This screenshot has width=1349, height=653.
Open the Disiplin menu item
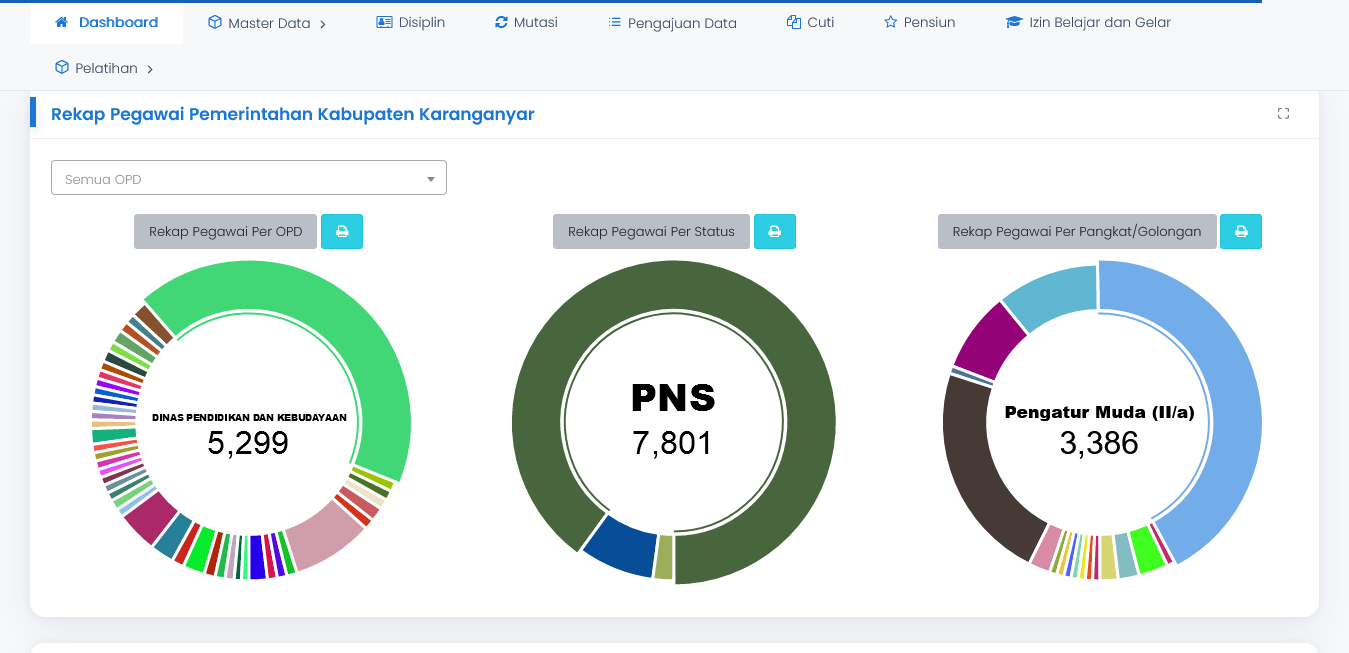(x=410, y=22)
